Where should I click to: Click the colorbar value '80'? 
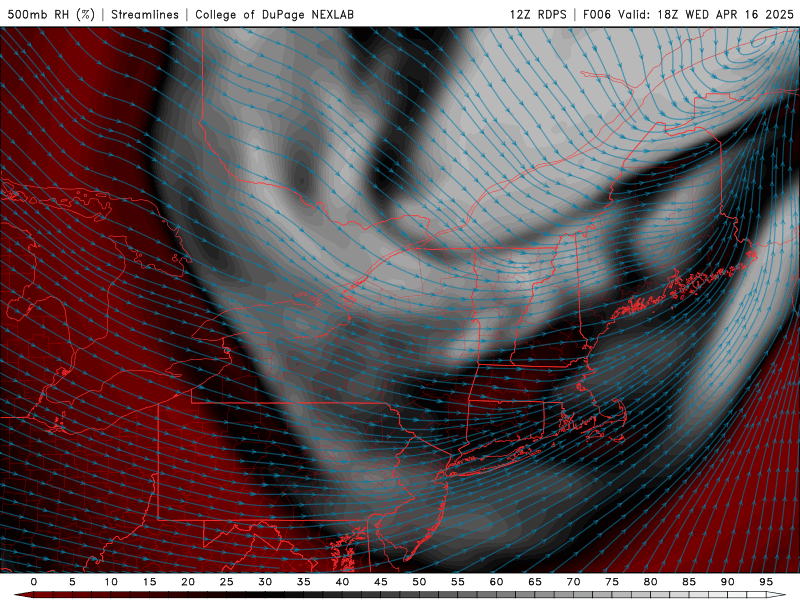650,582
